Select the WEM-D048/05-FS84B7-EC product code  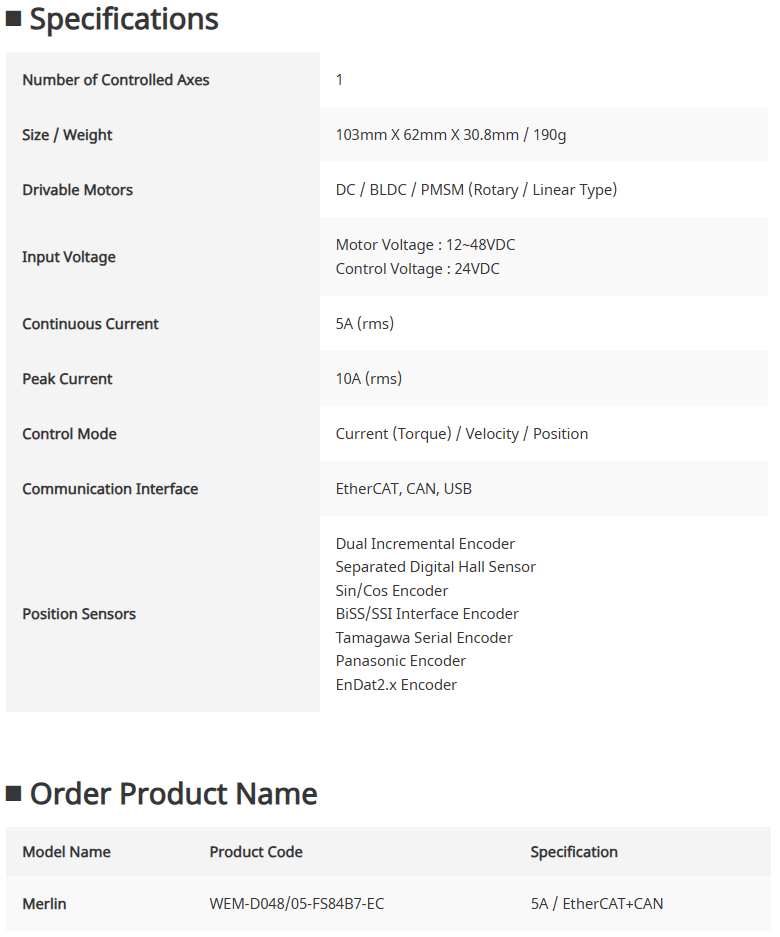pos(296,904)
